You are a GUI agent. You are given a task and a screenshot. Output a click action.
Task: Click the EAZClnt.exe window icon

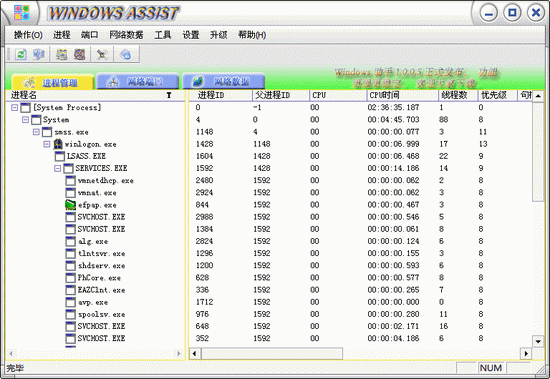point(71,290)
